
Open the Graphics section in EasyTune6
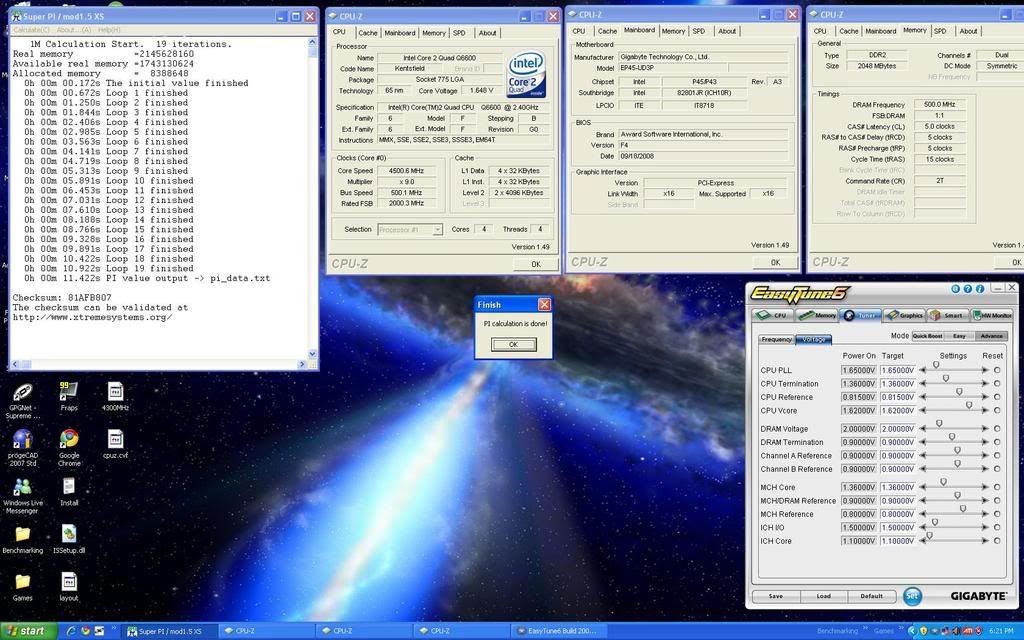coord(904,315)
